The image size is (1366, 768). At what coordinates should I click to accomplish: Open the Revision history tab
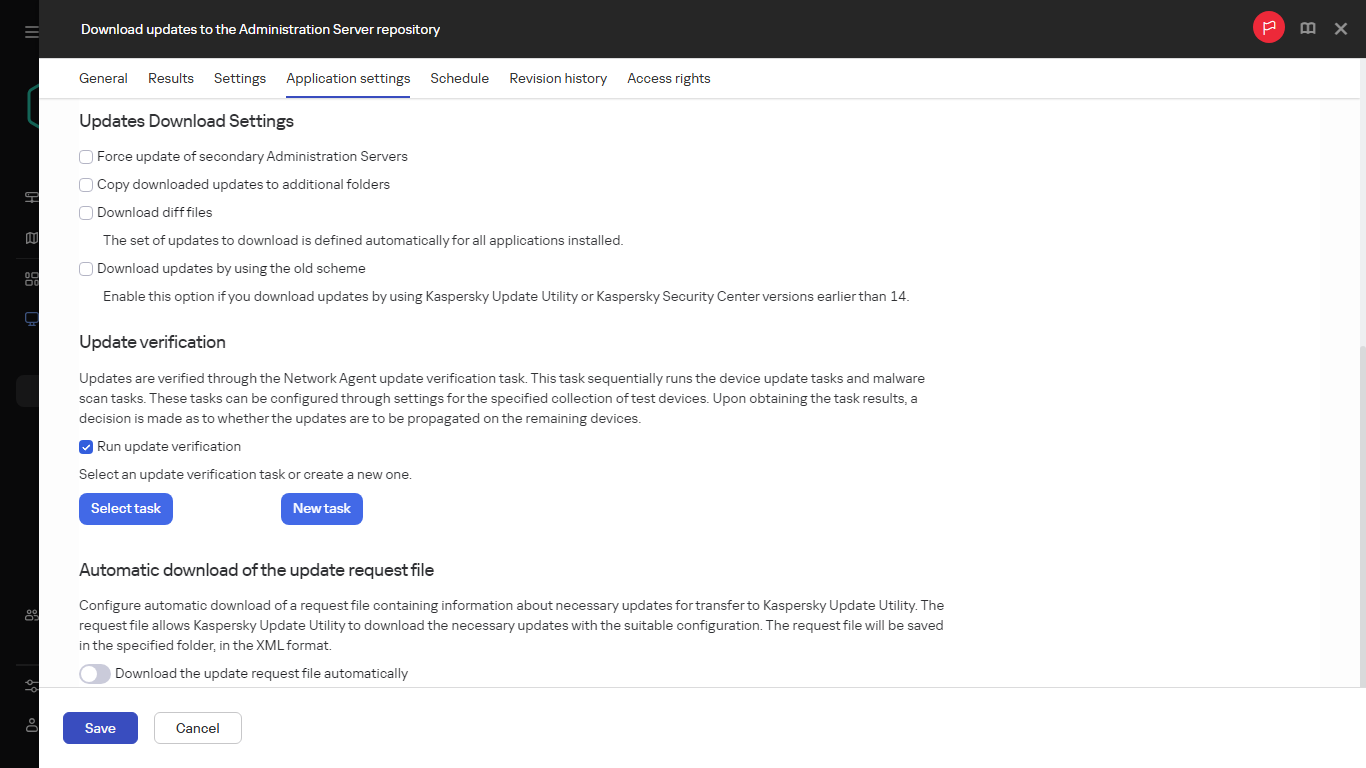click(557, 78)
